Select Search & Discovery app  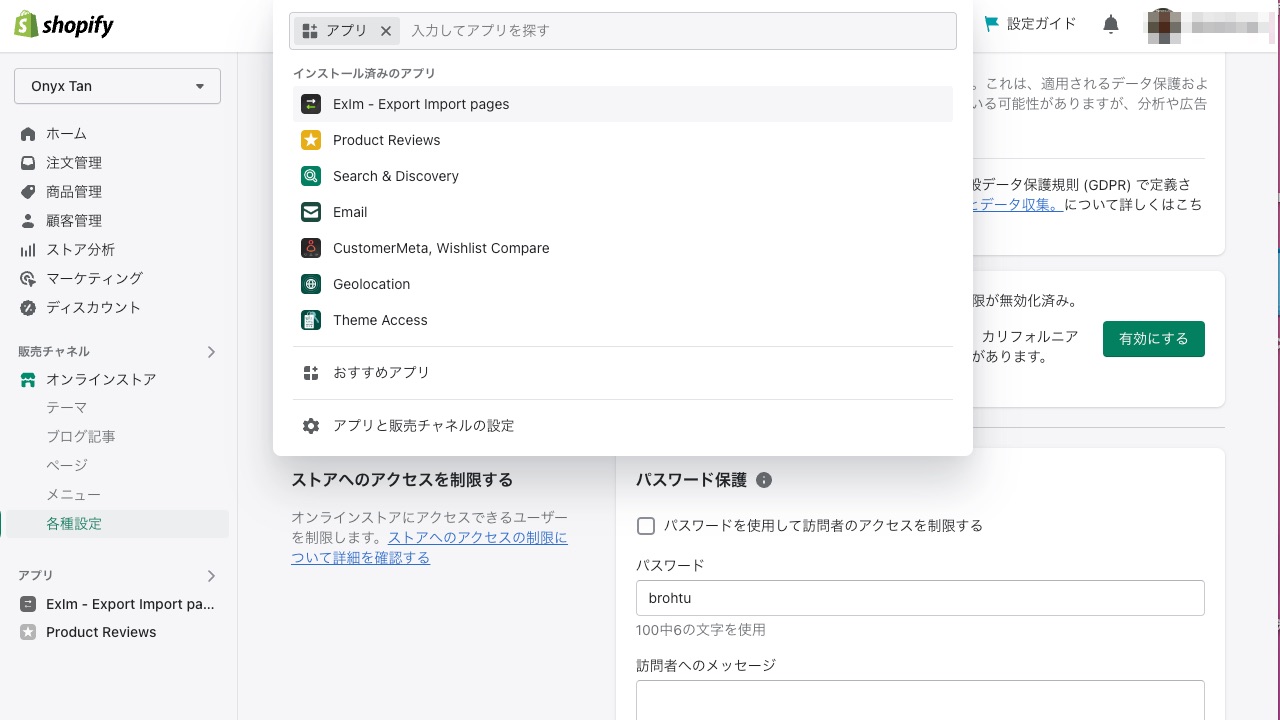click(623, 176)
